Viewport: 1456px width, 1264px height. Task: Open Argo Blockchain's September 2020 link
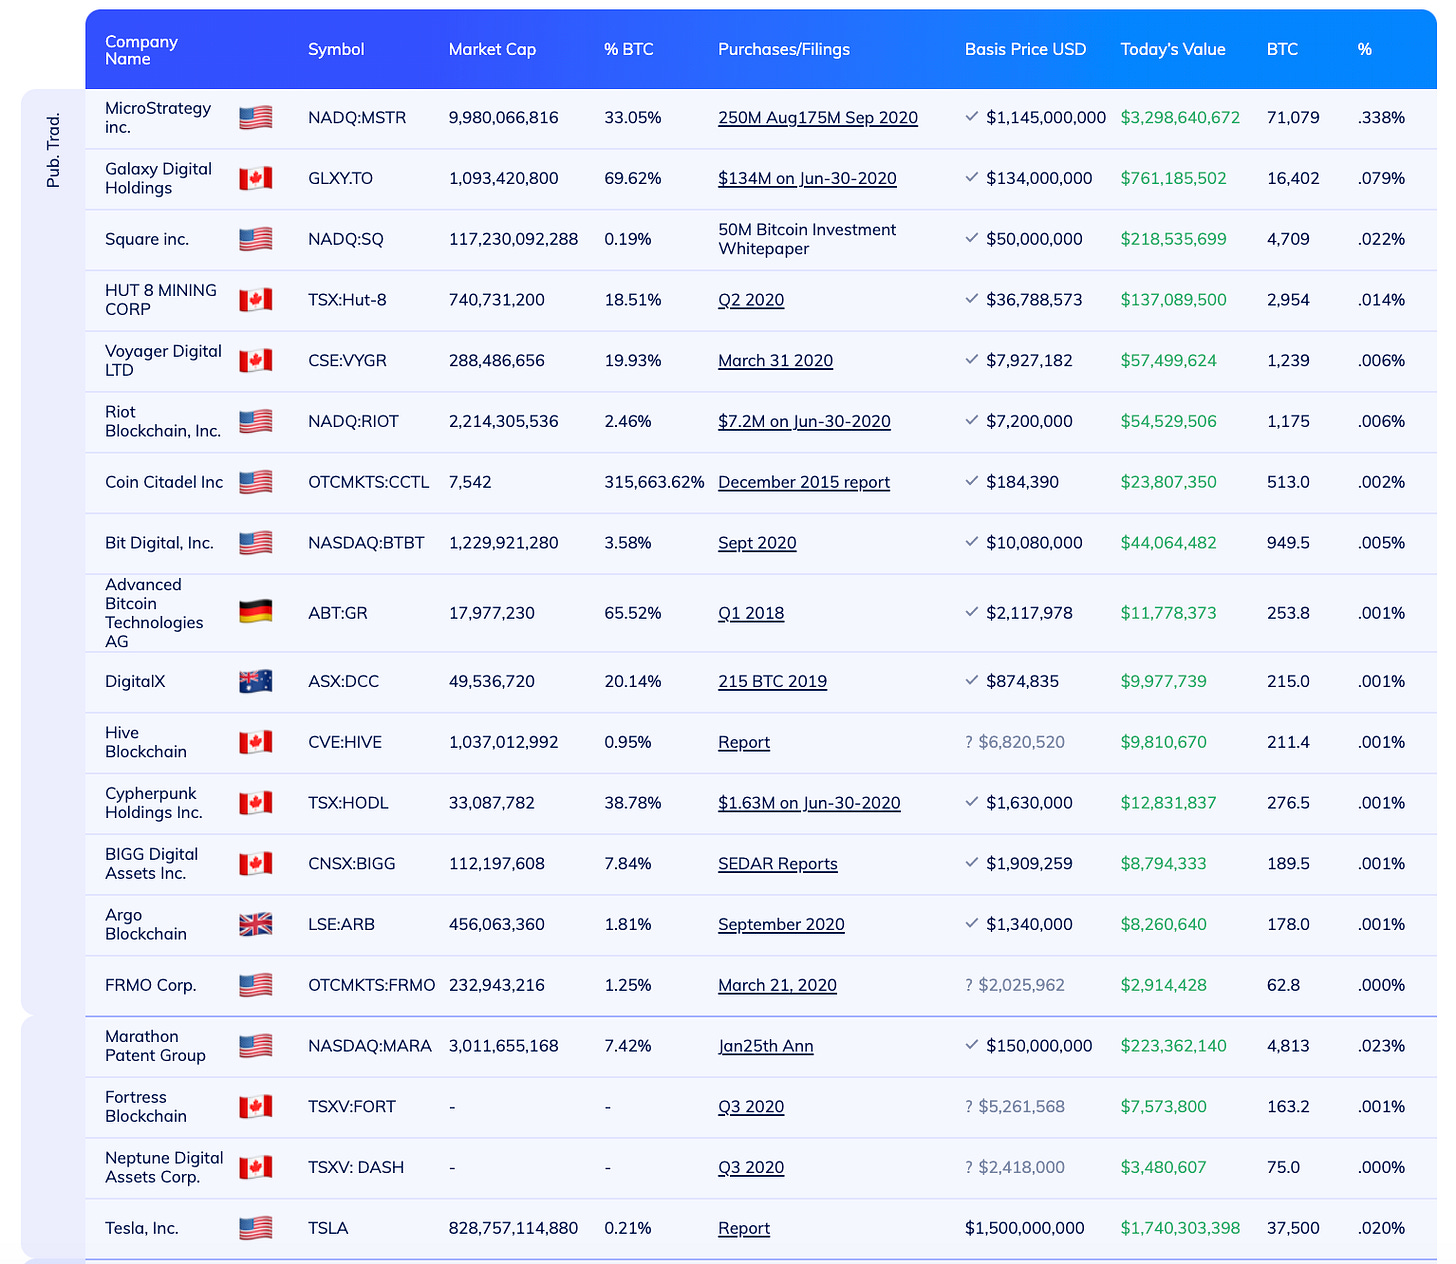(x=781, y=925)
